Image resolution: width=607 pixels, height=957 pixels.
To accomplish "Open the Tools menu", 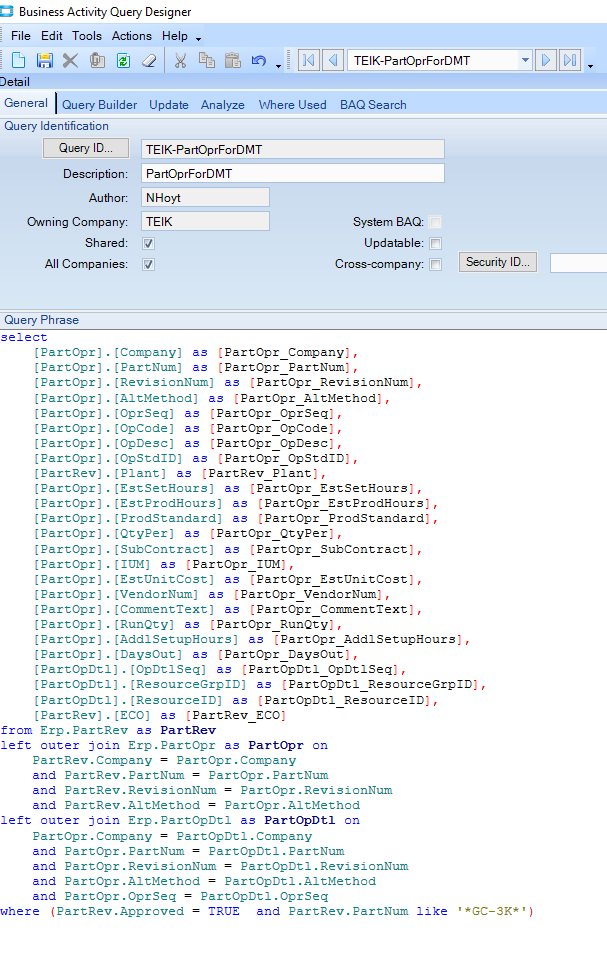I will [x=87, y=36].
